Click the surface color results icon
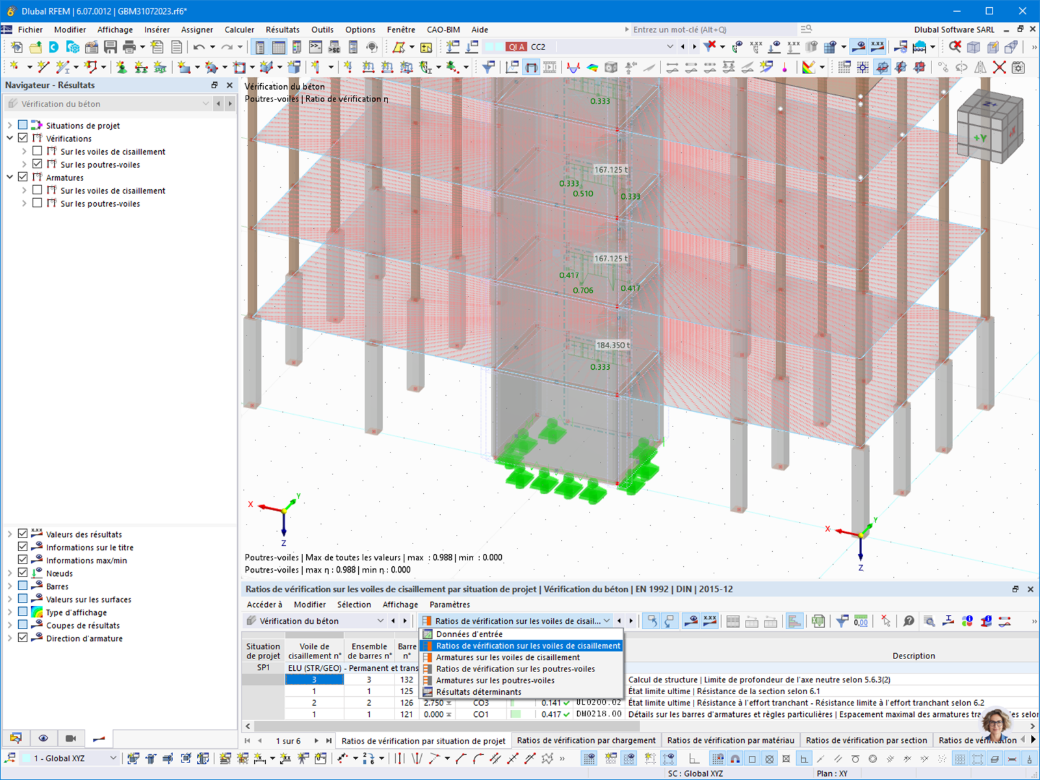The width and height of the screenshot is (1040, 780). 592,67
